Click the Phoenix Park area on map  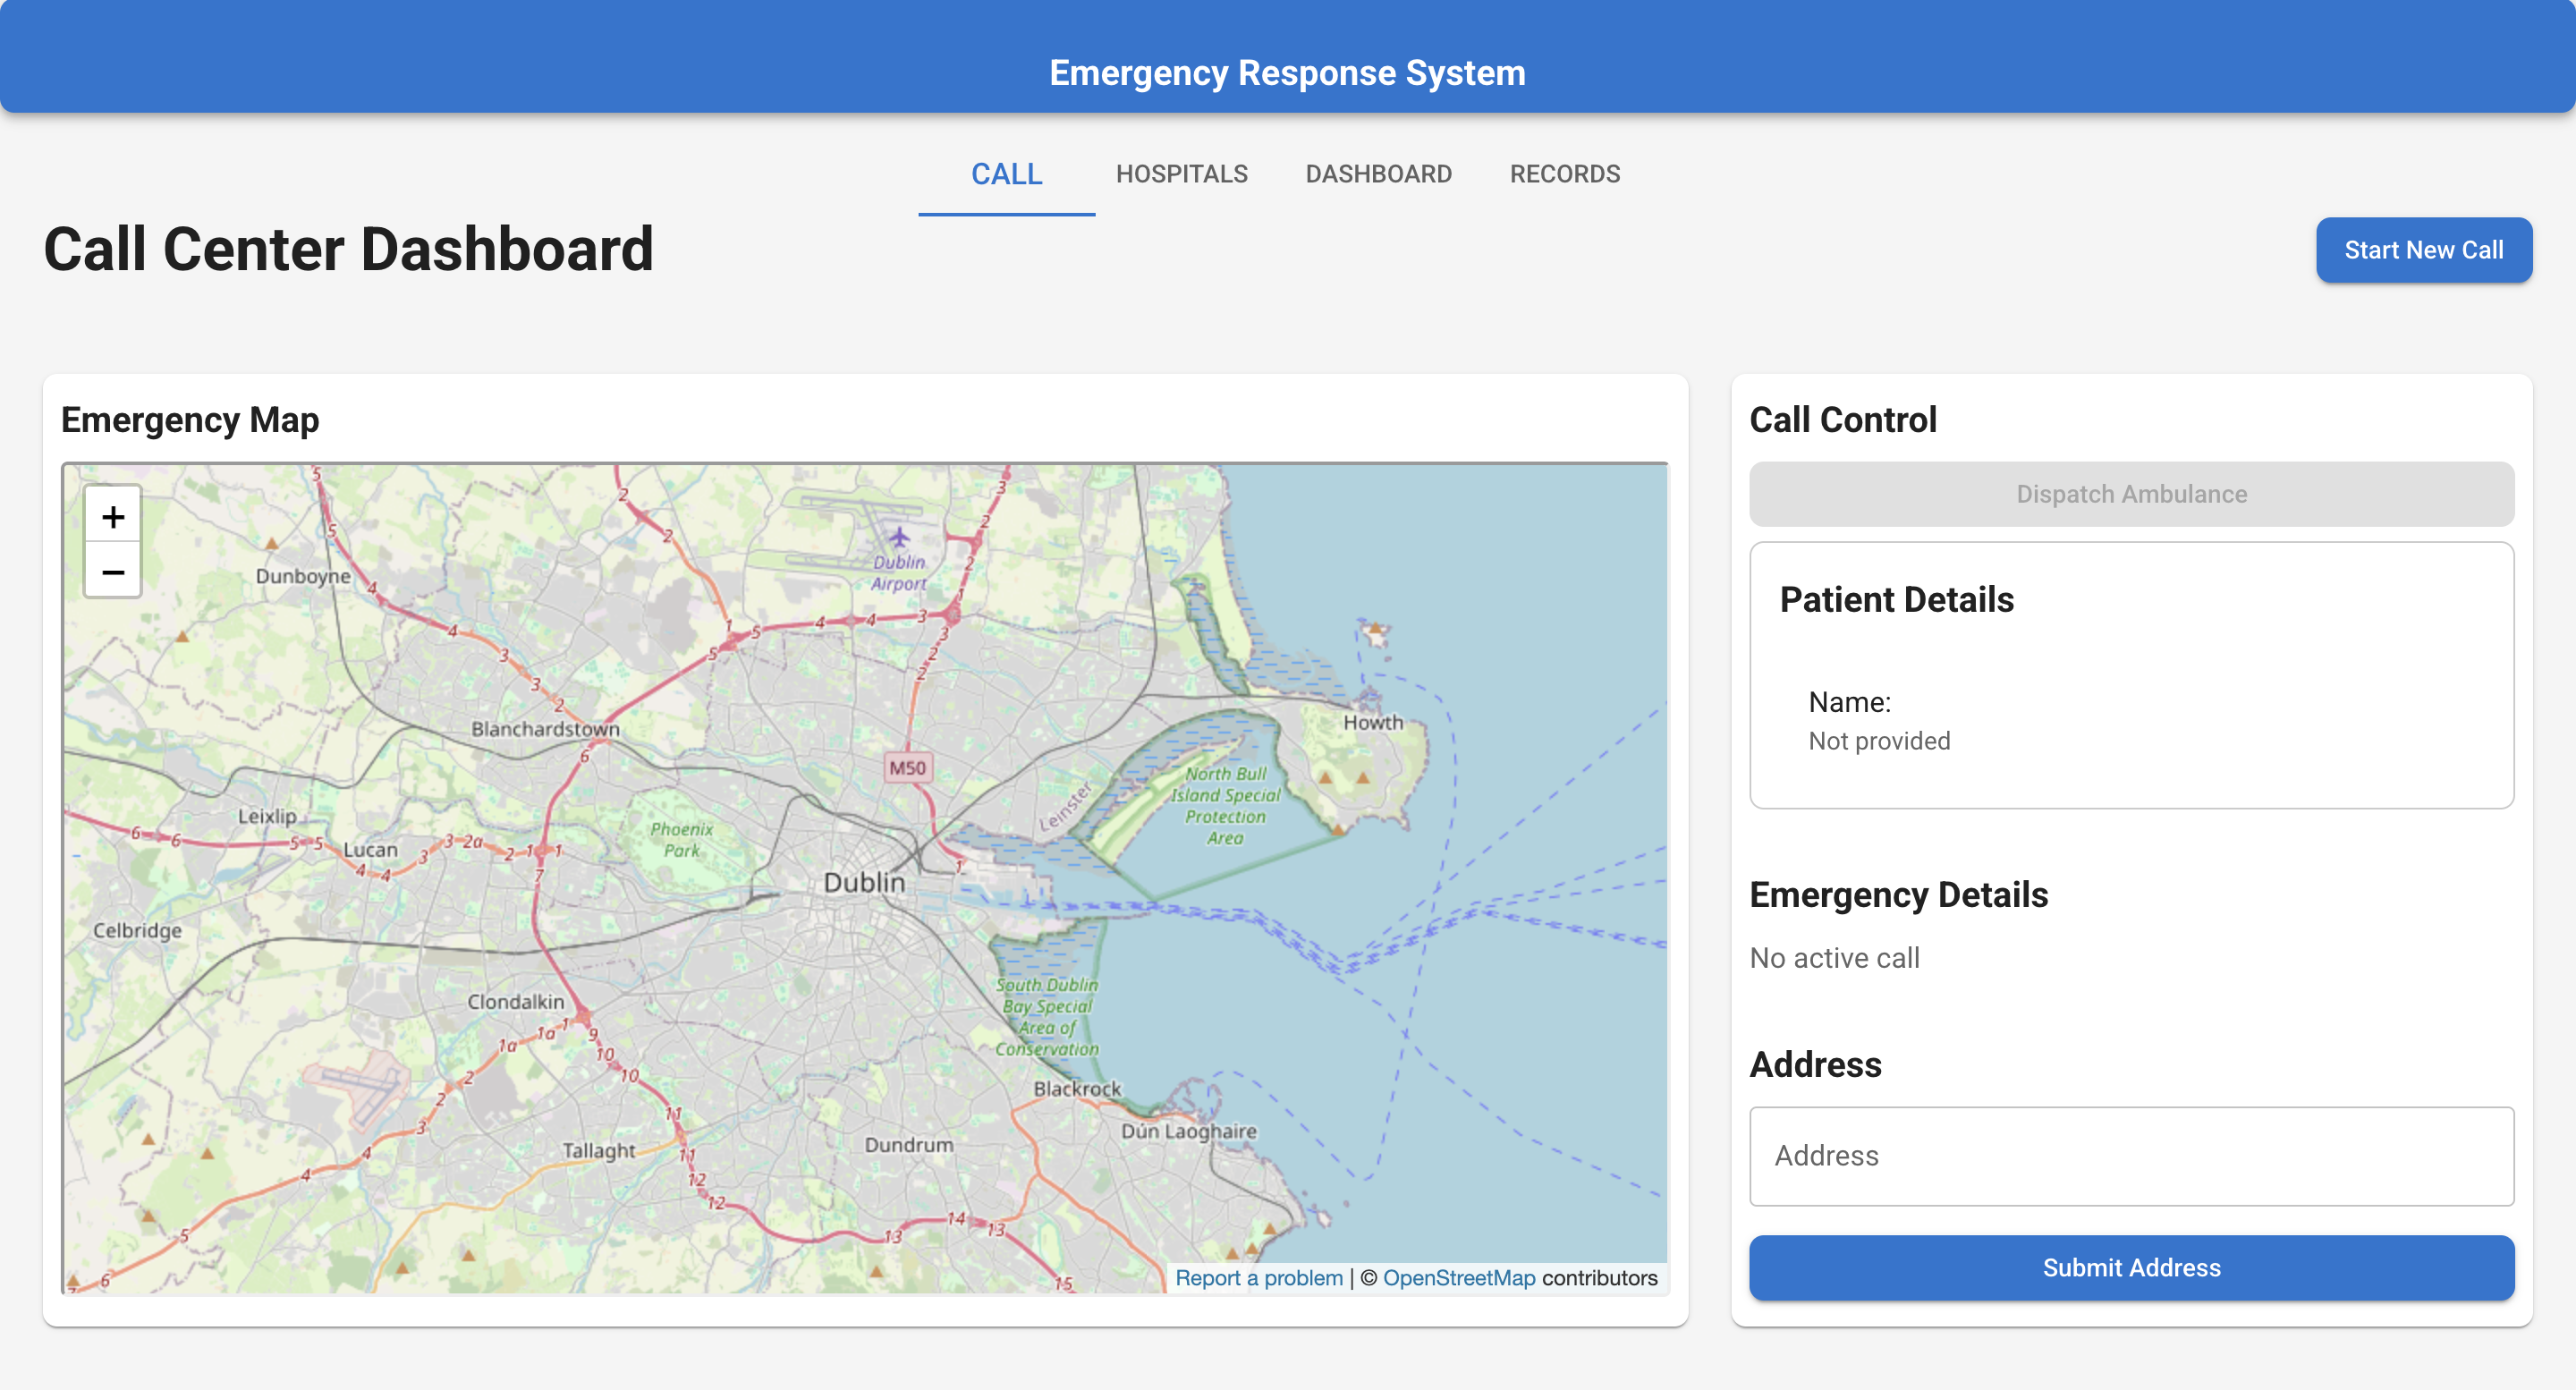pos(682,840)
